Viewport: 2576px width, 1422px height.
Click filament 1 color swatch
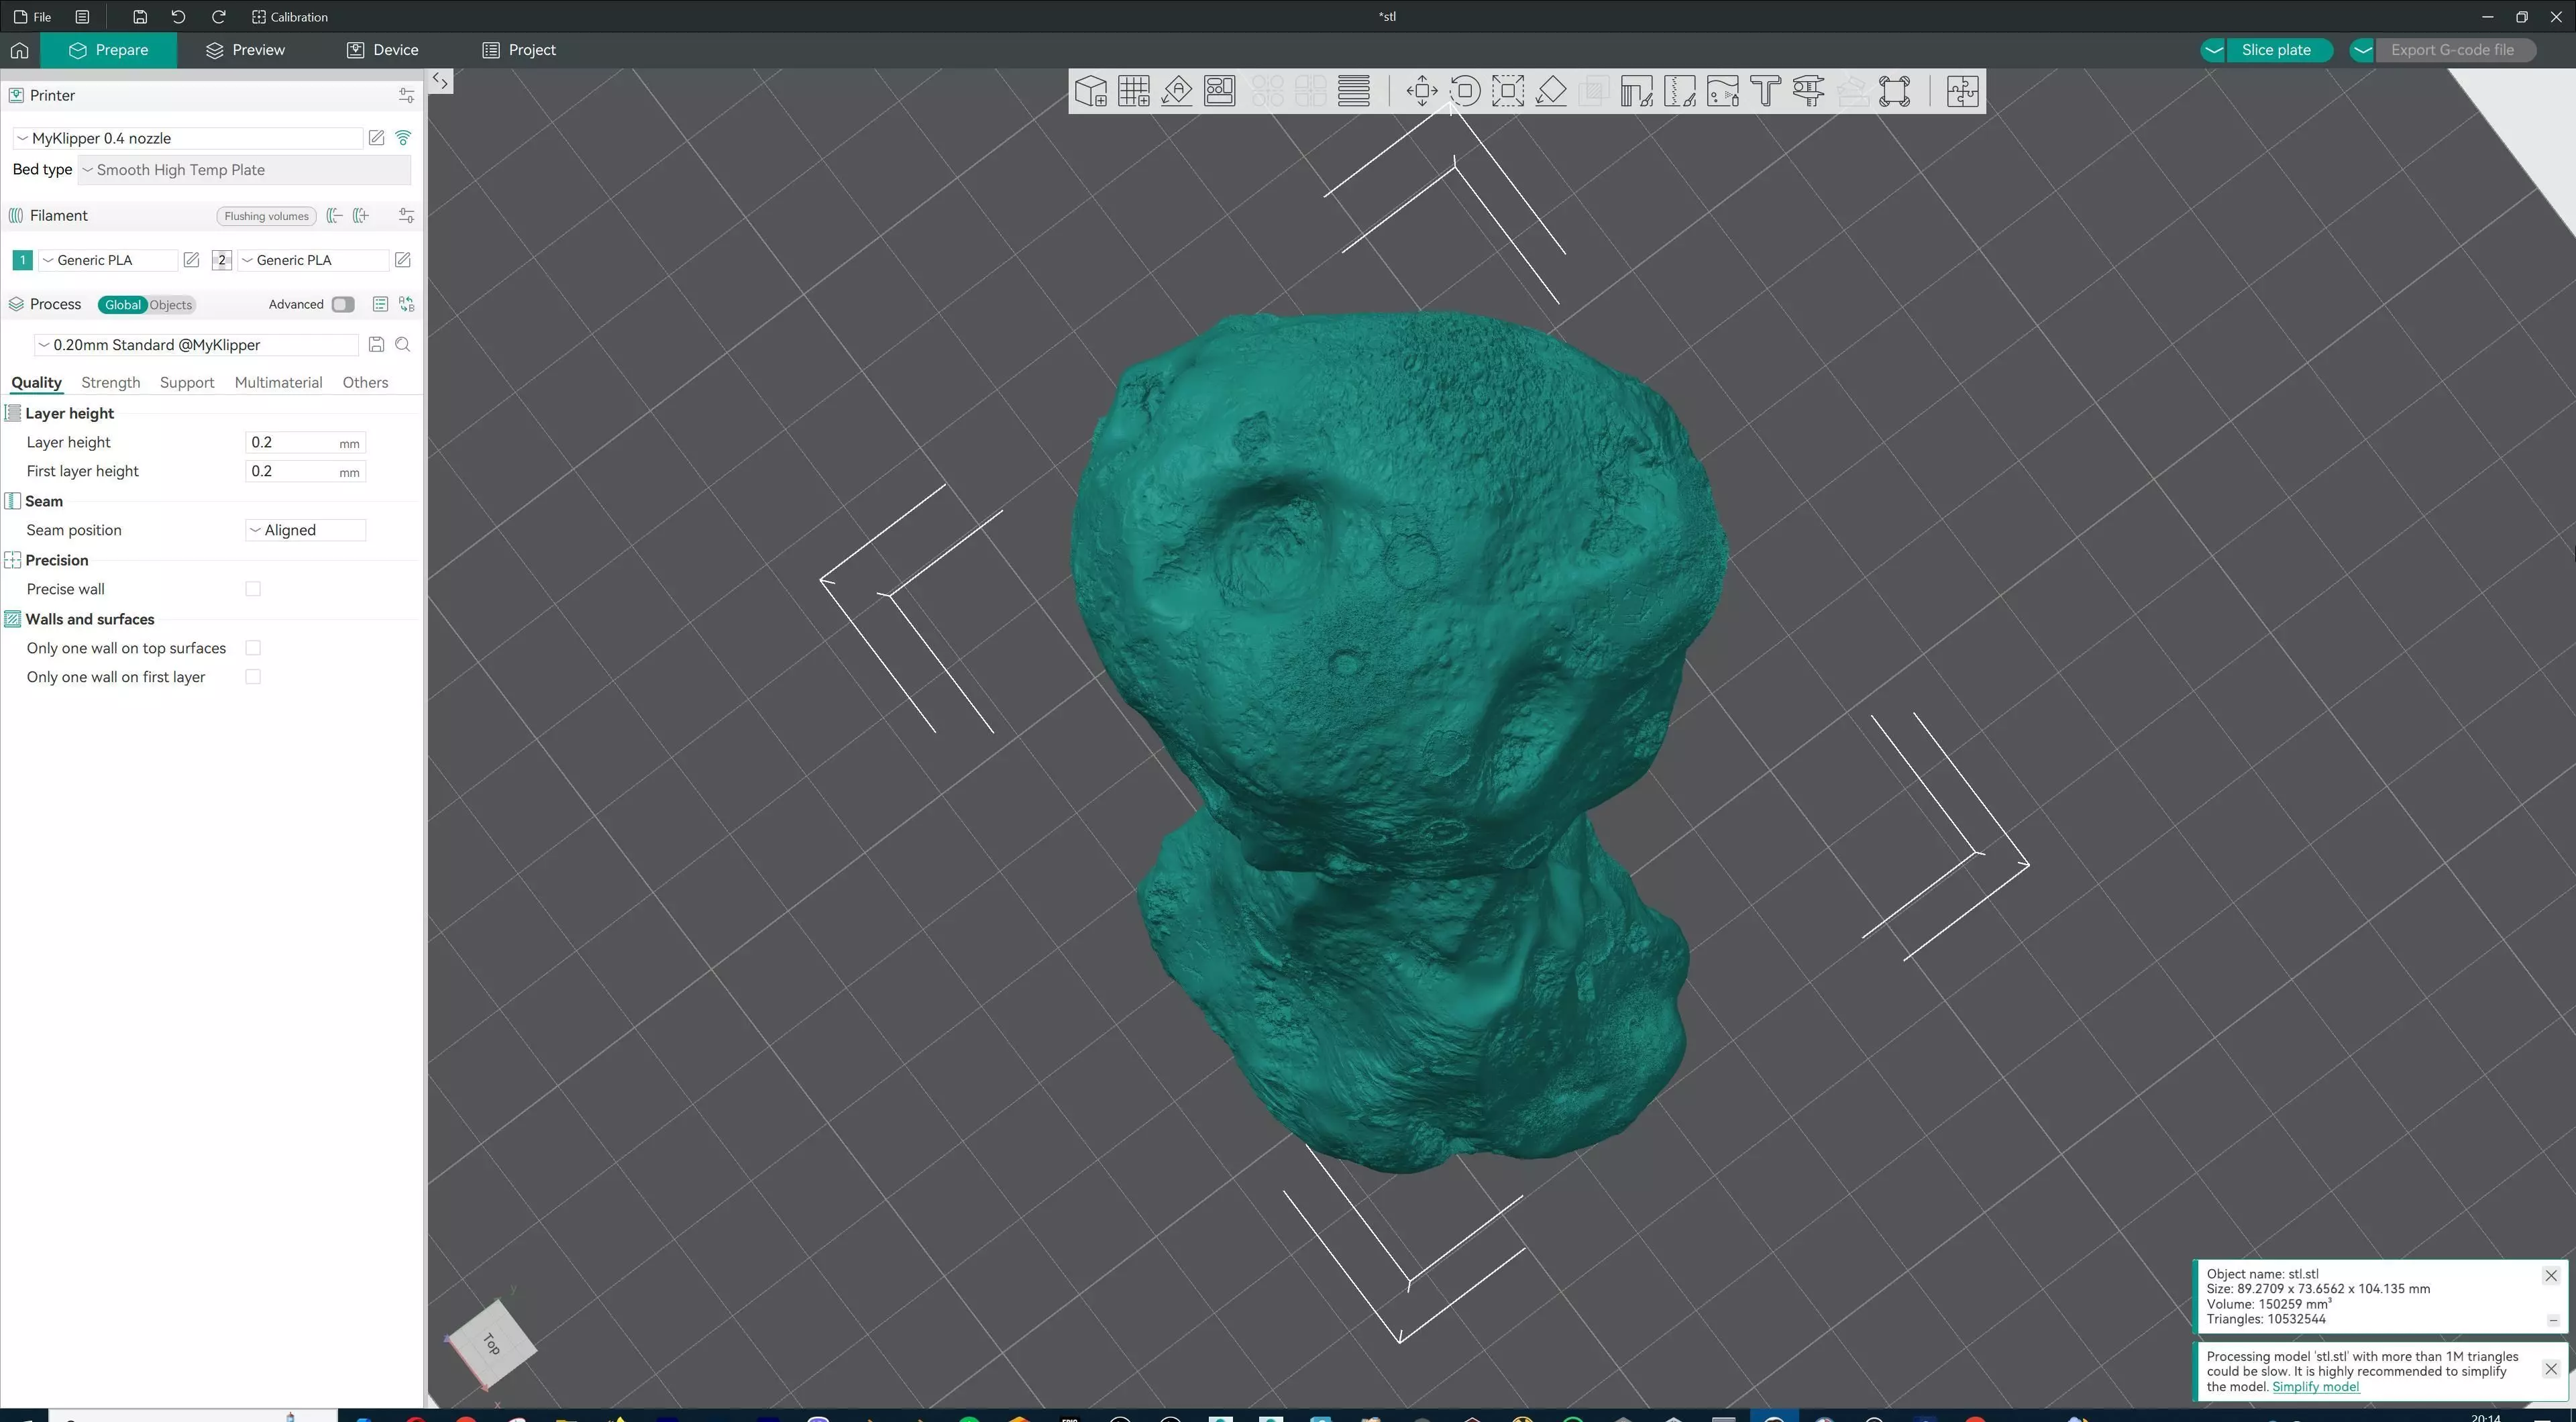coord(22,260)
